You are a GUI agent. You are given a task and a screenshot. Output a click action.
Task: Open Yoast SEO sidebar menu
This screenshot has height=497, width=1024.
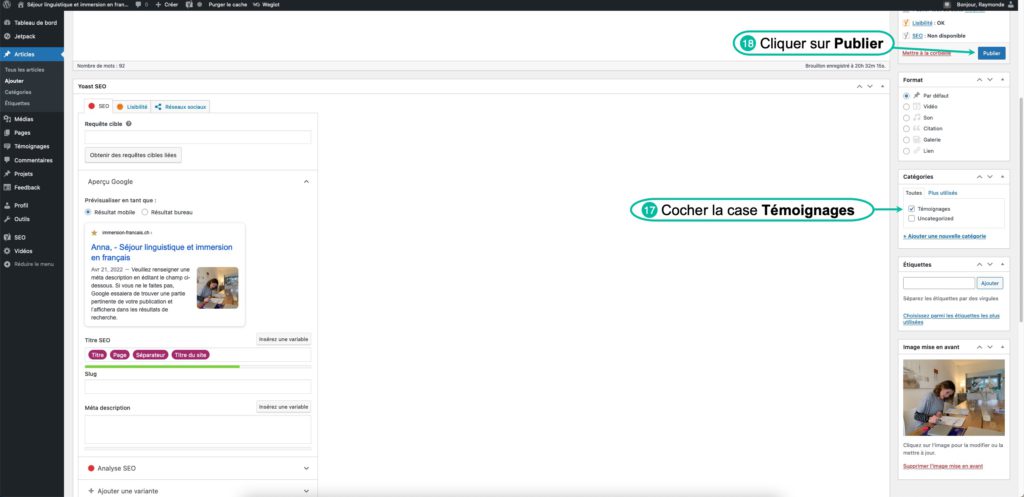click(19, 237)
